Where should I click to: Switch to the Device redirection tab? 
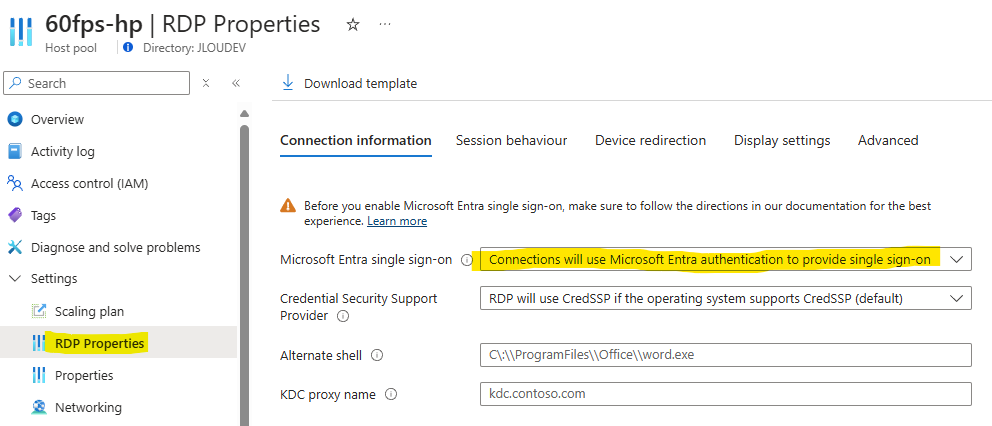650,141
